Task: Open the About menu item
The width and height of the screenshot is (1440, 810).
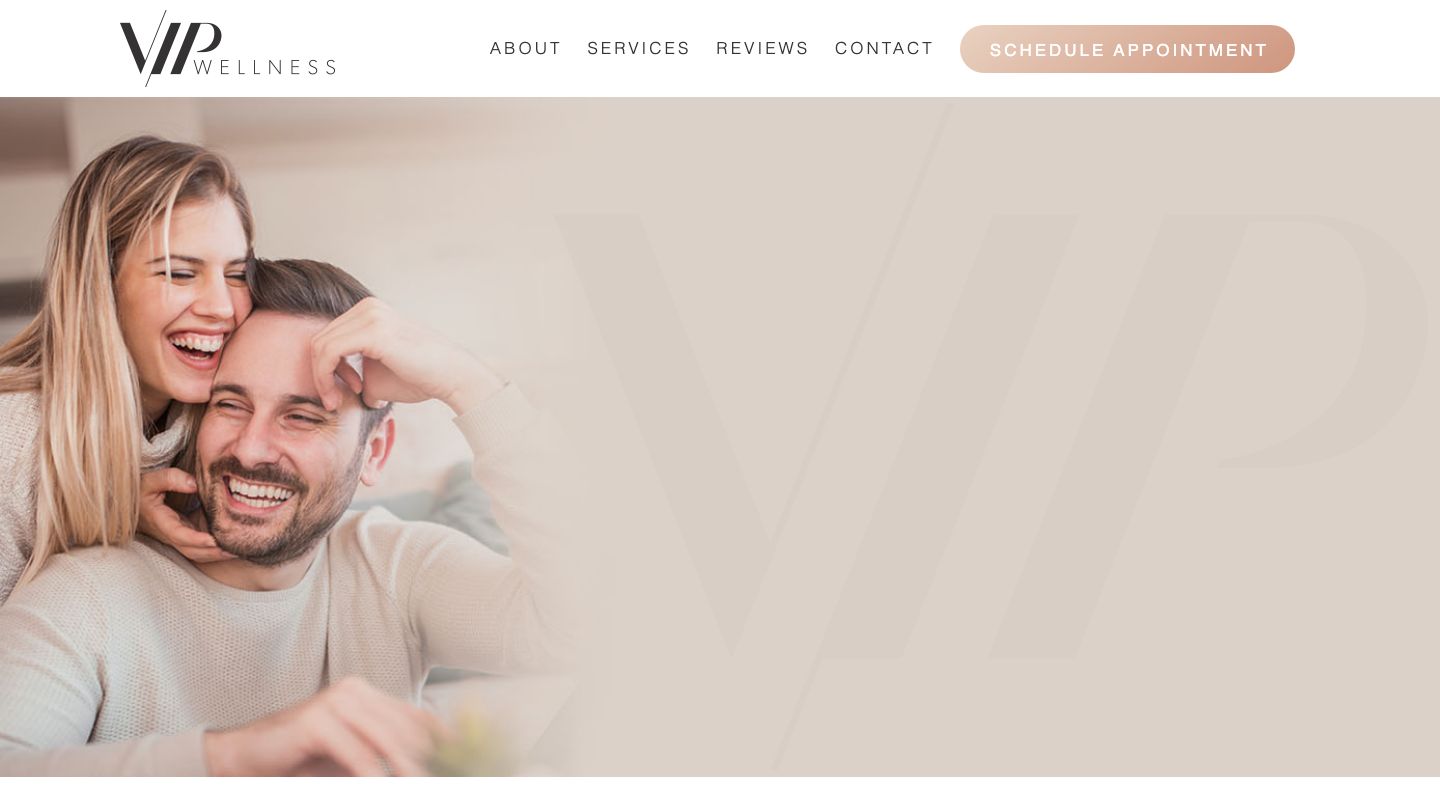Action: click(526, 48)
